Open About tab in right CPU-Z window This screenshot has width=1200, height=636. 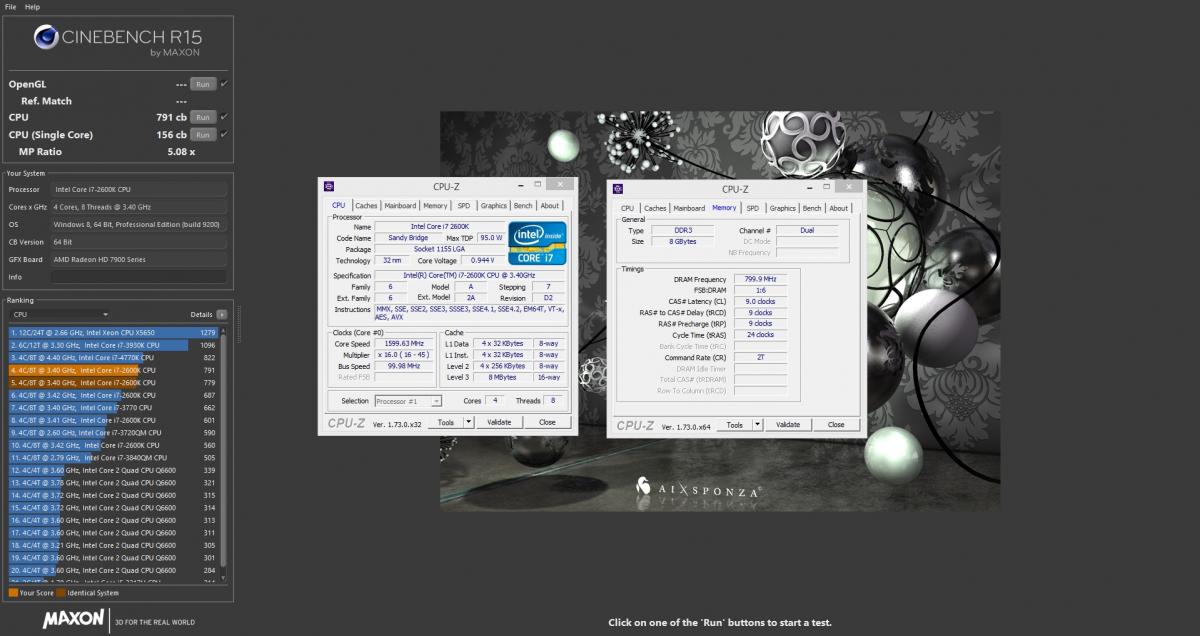(x=838, y=208)
